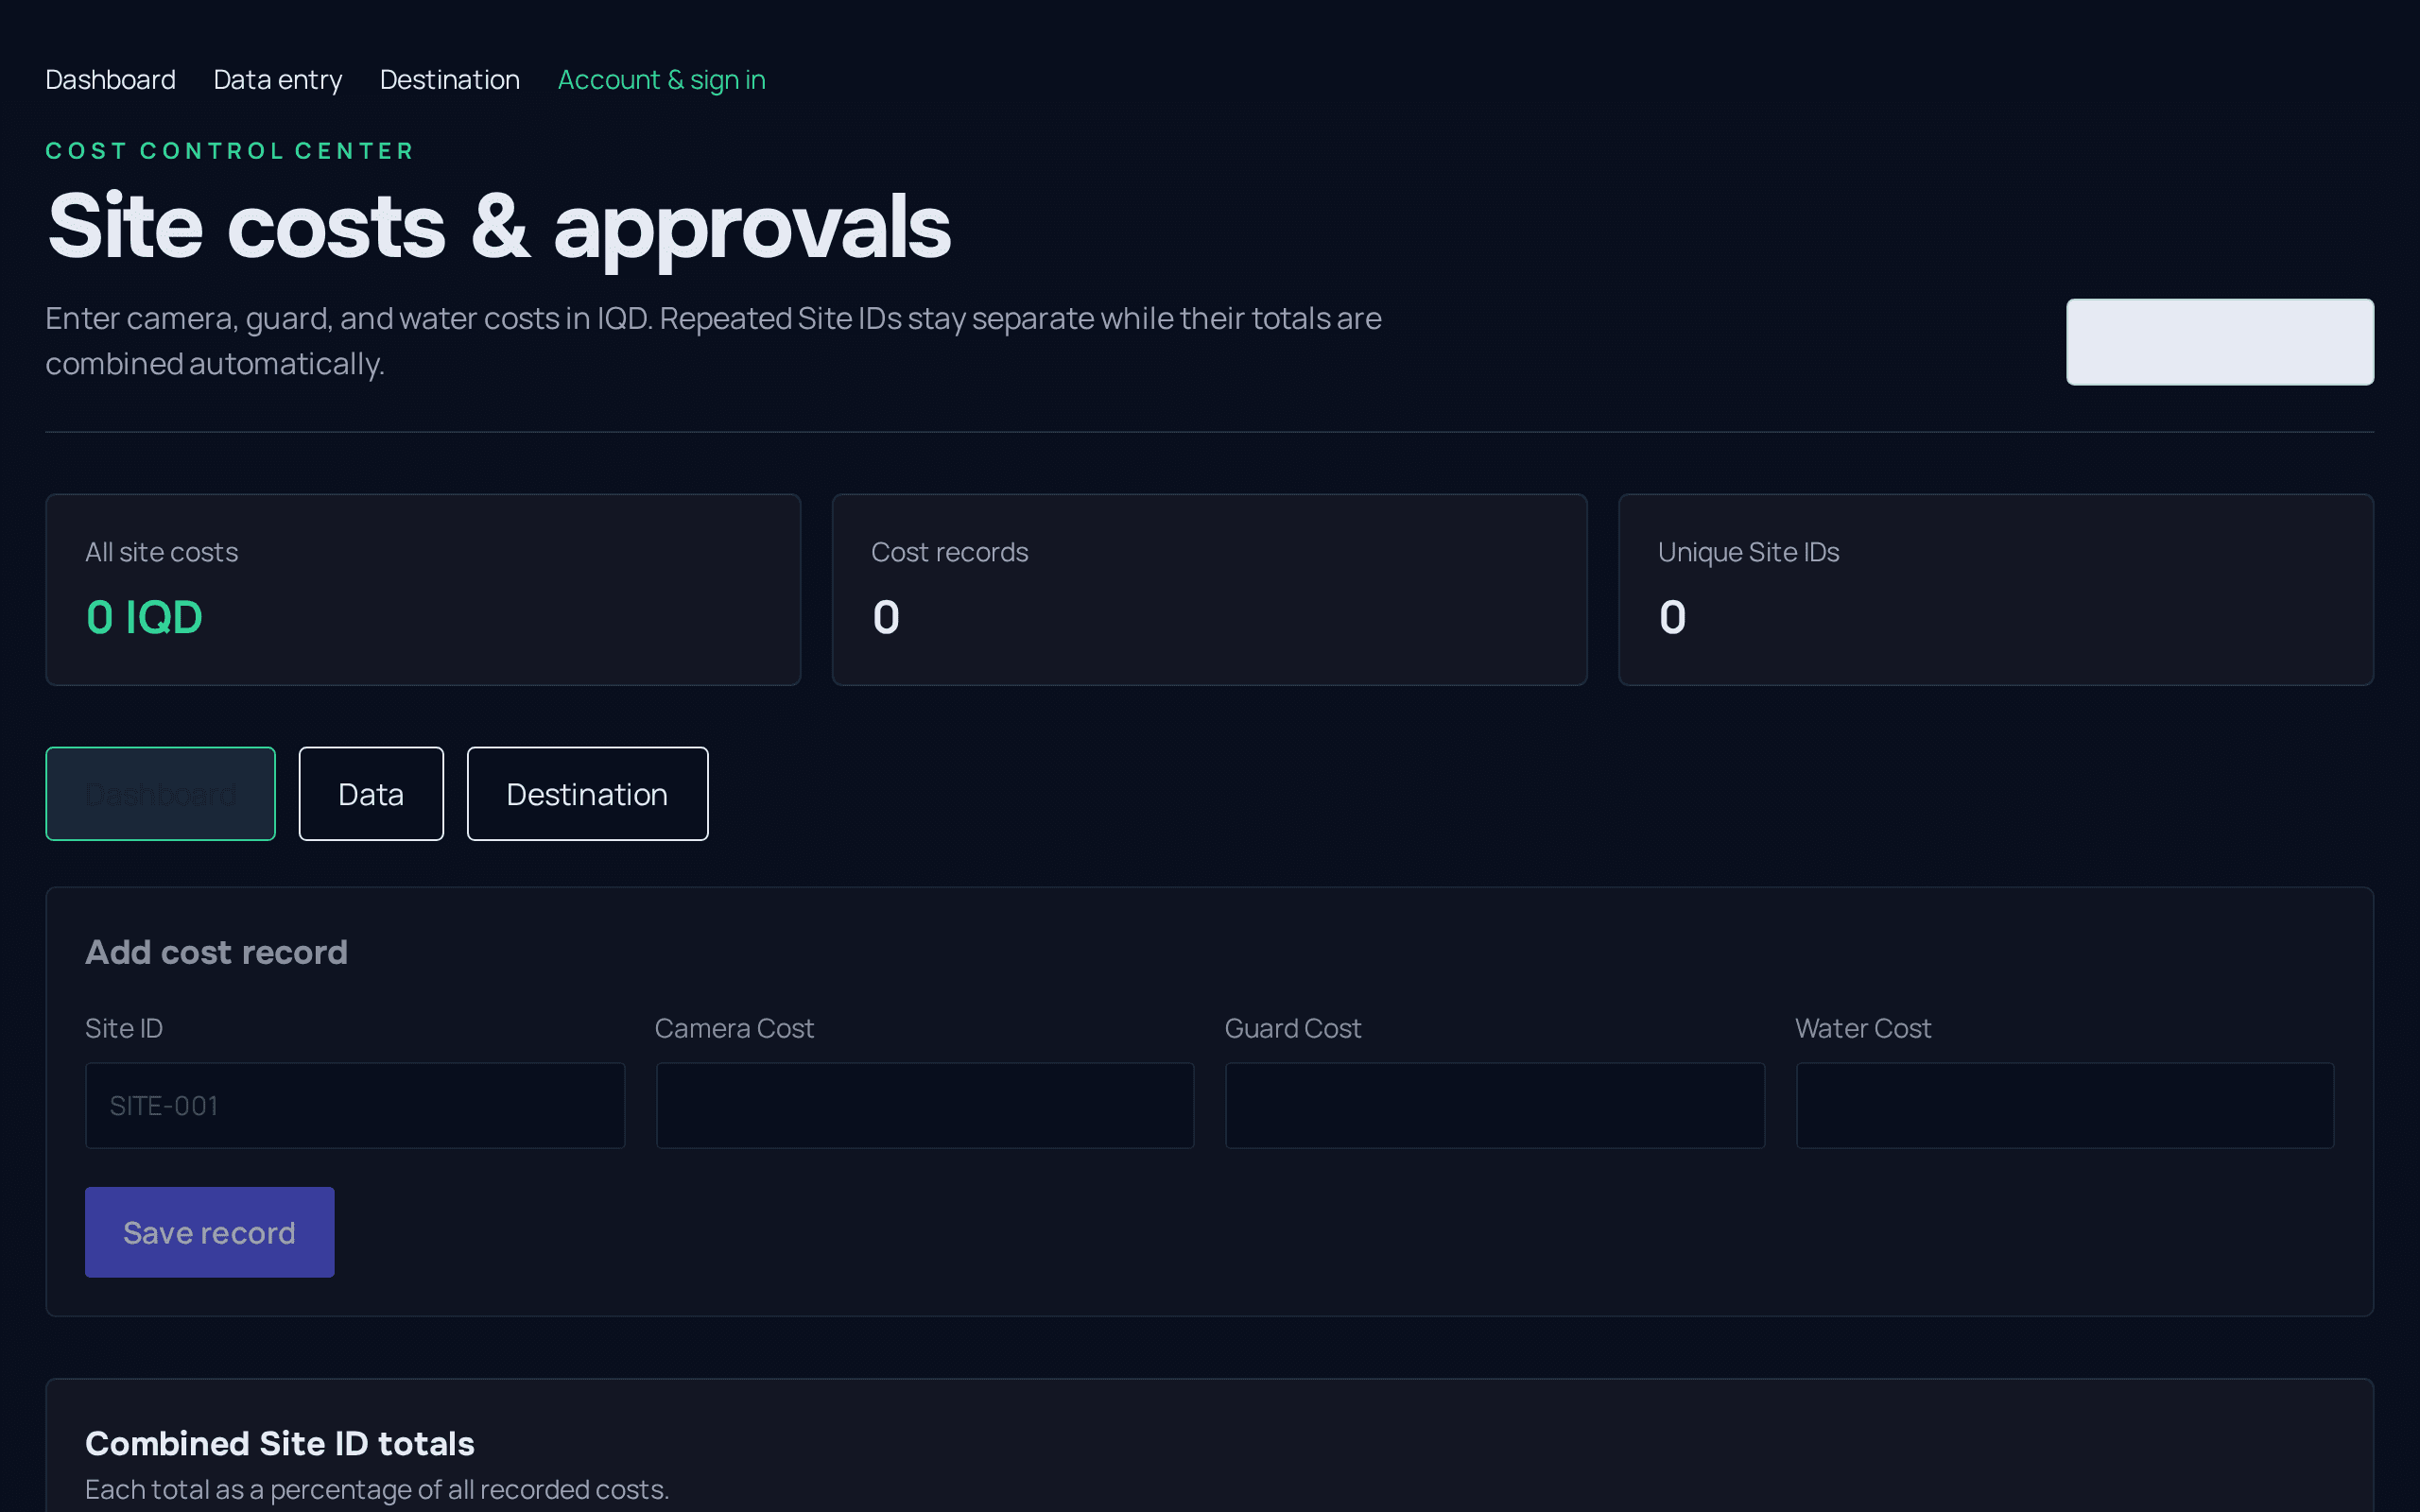Viewport: 2420px width, 1512px height.
Task: Click the blank white button in the header
Action: coord(2219,341)
